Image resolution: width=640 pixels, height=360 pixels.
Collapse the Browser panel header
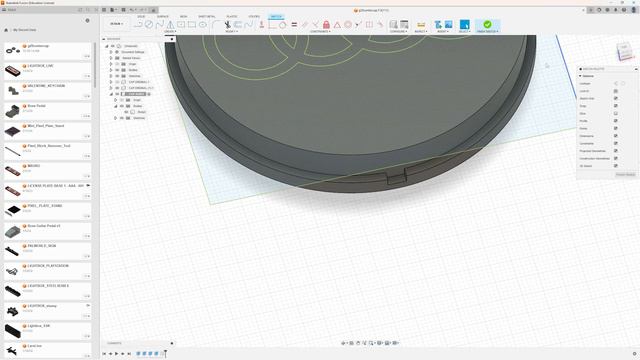click(104, 39)
